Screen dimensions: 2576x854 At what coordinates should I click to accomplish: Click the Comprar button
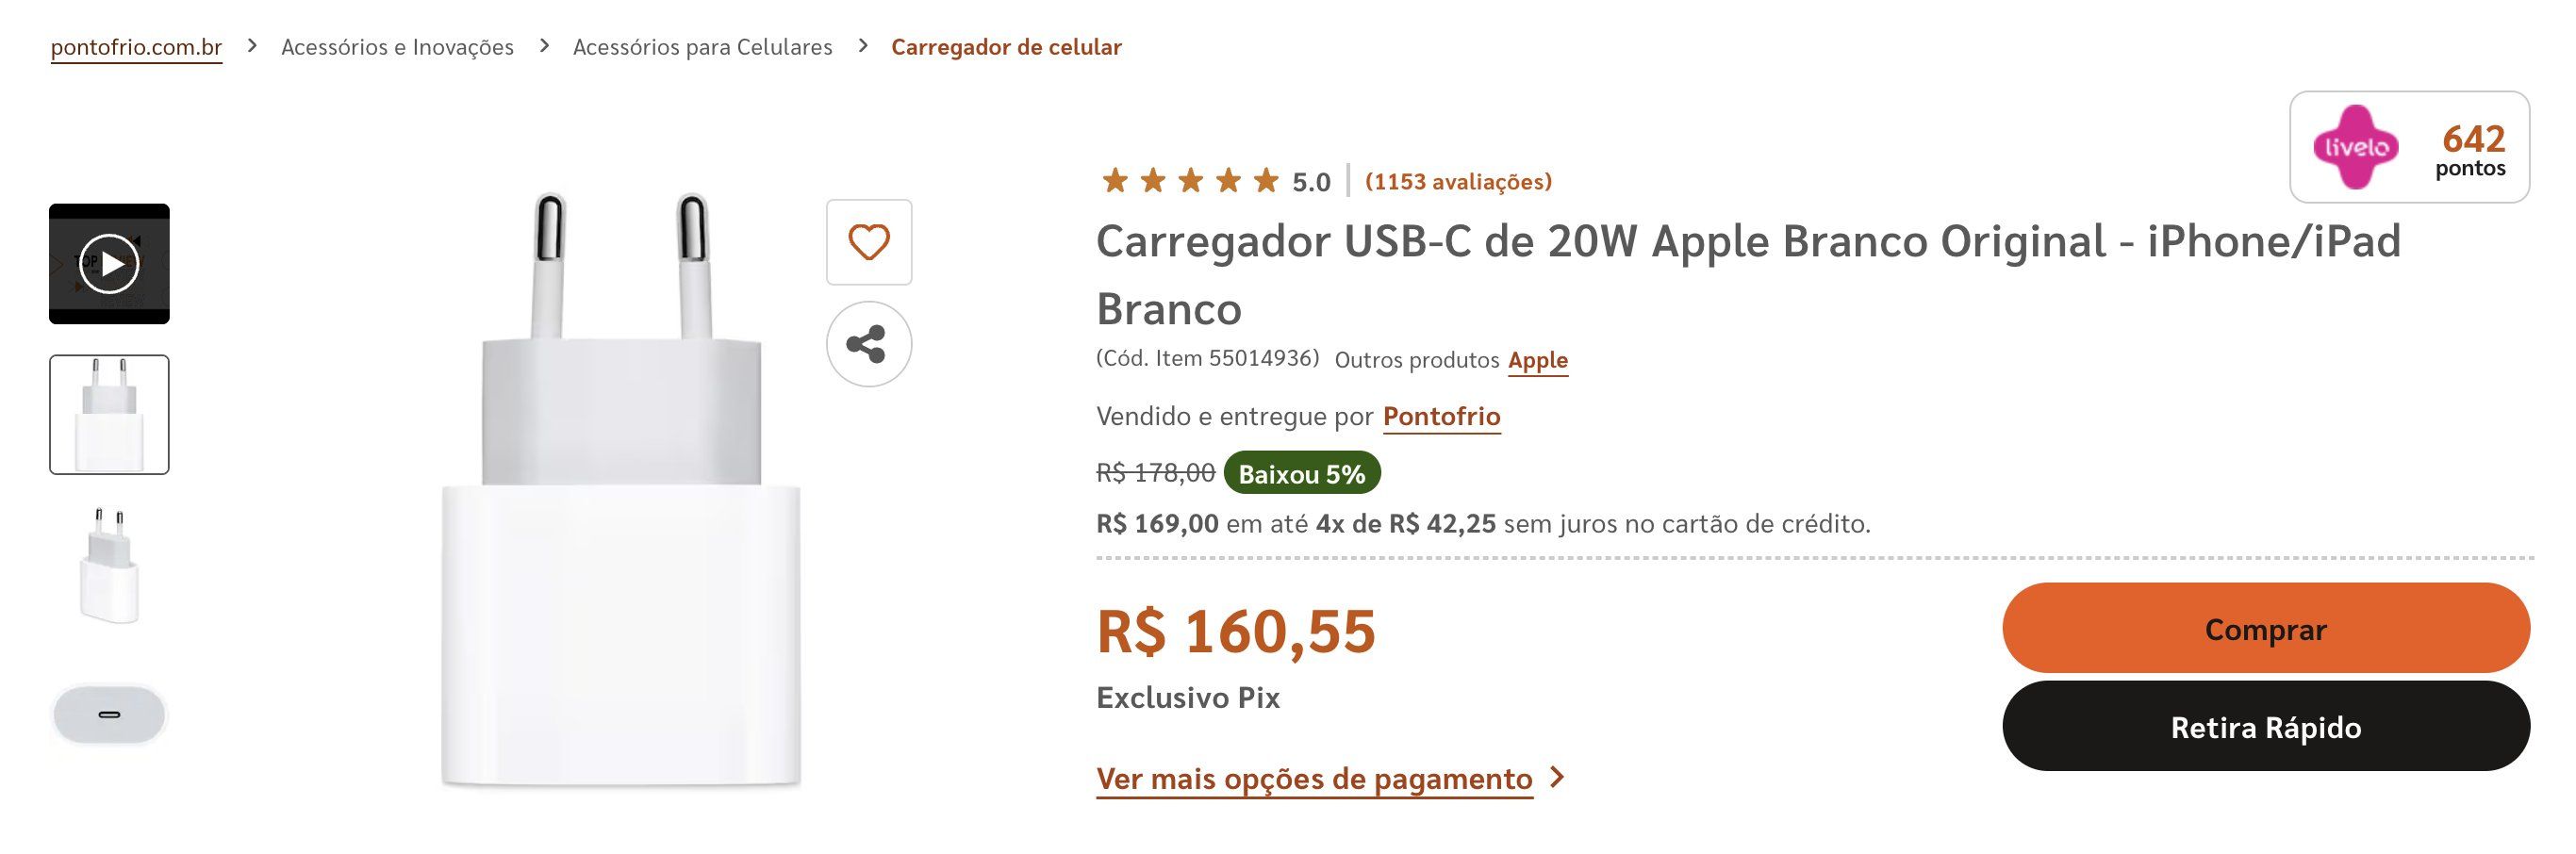click(2265, 628)
